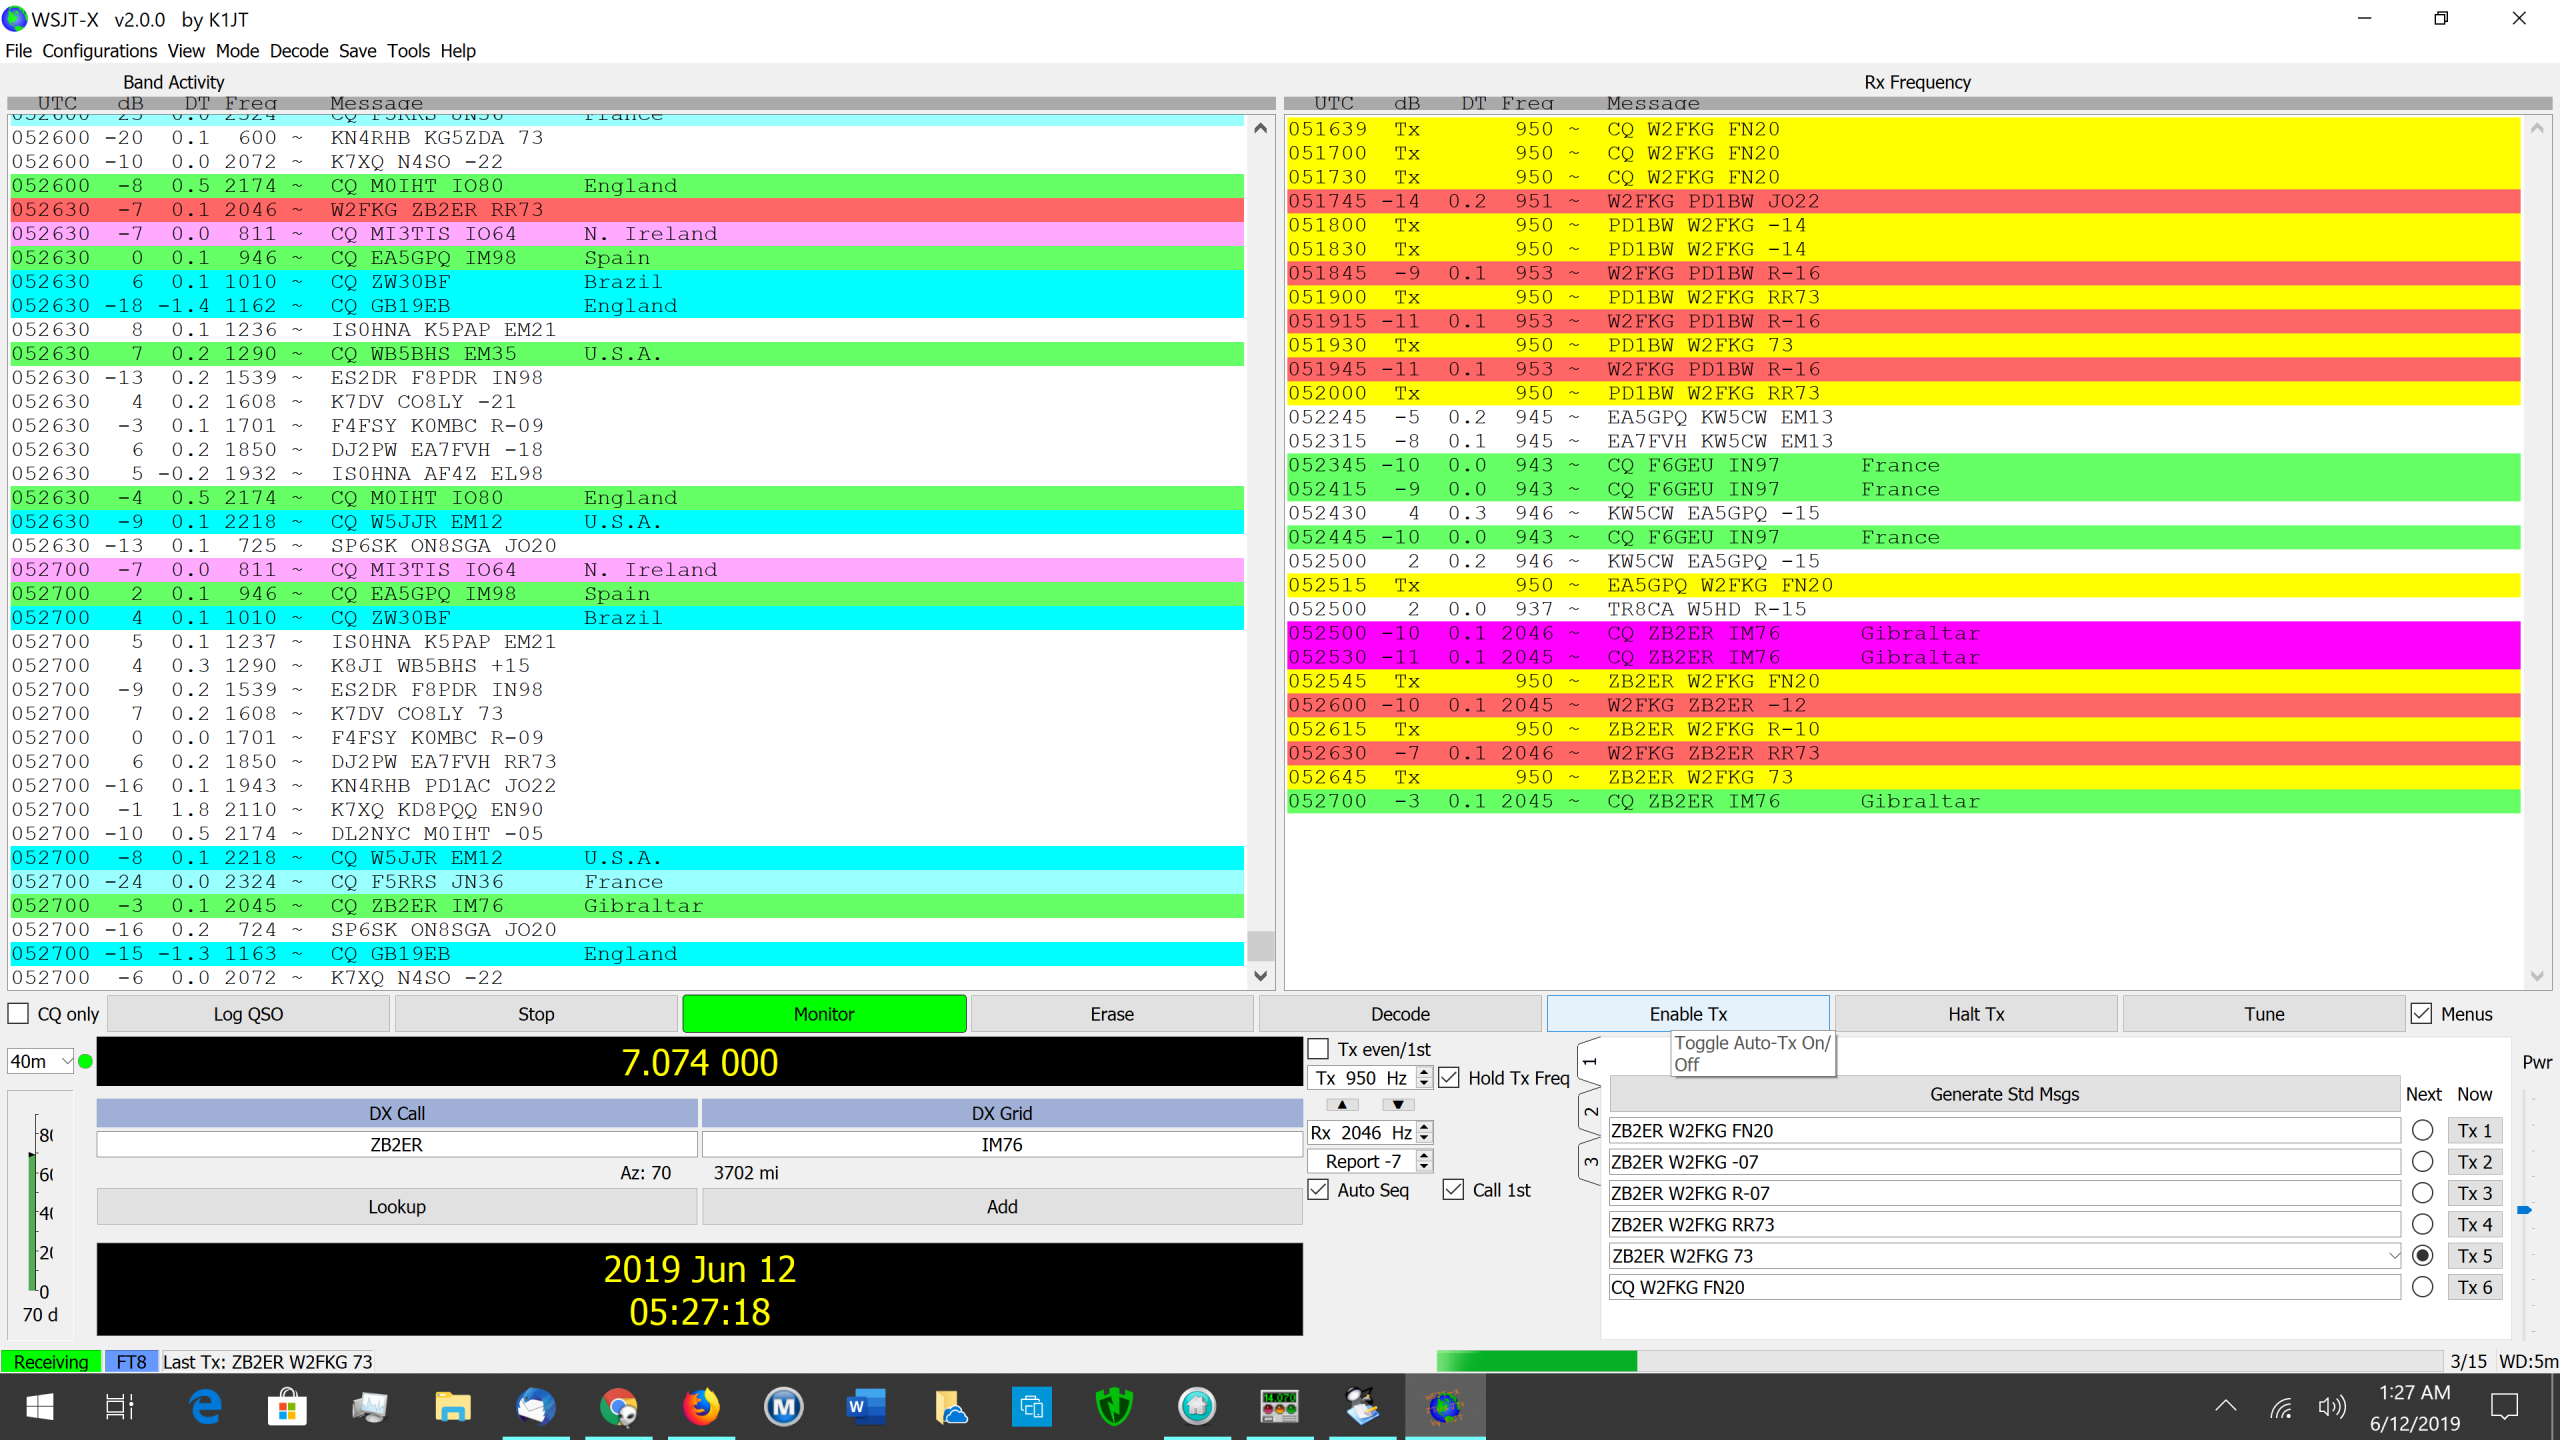Viewport: 2560px width, 1440px height.
Task: Open Thunderbird mail from the taskbar
Action: pyautogui.click(x=537, y=1407)
